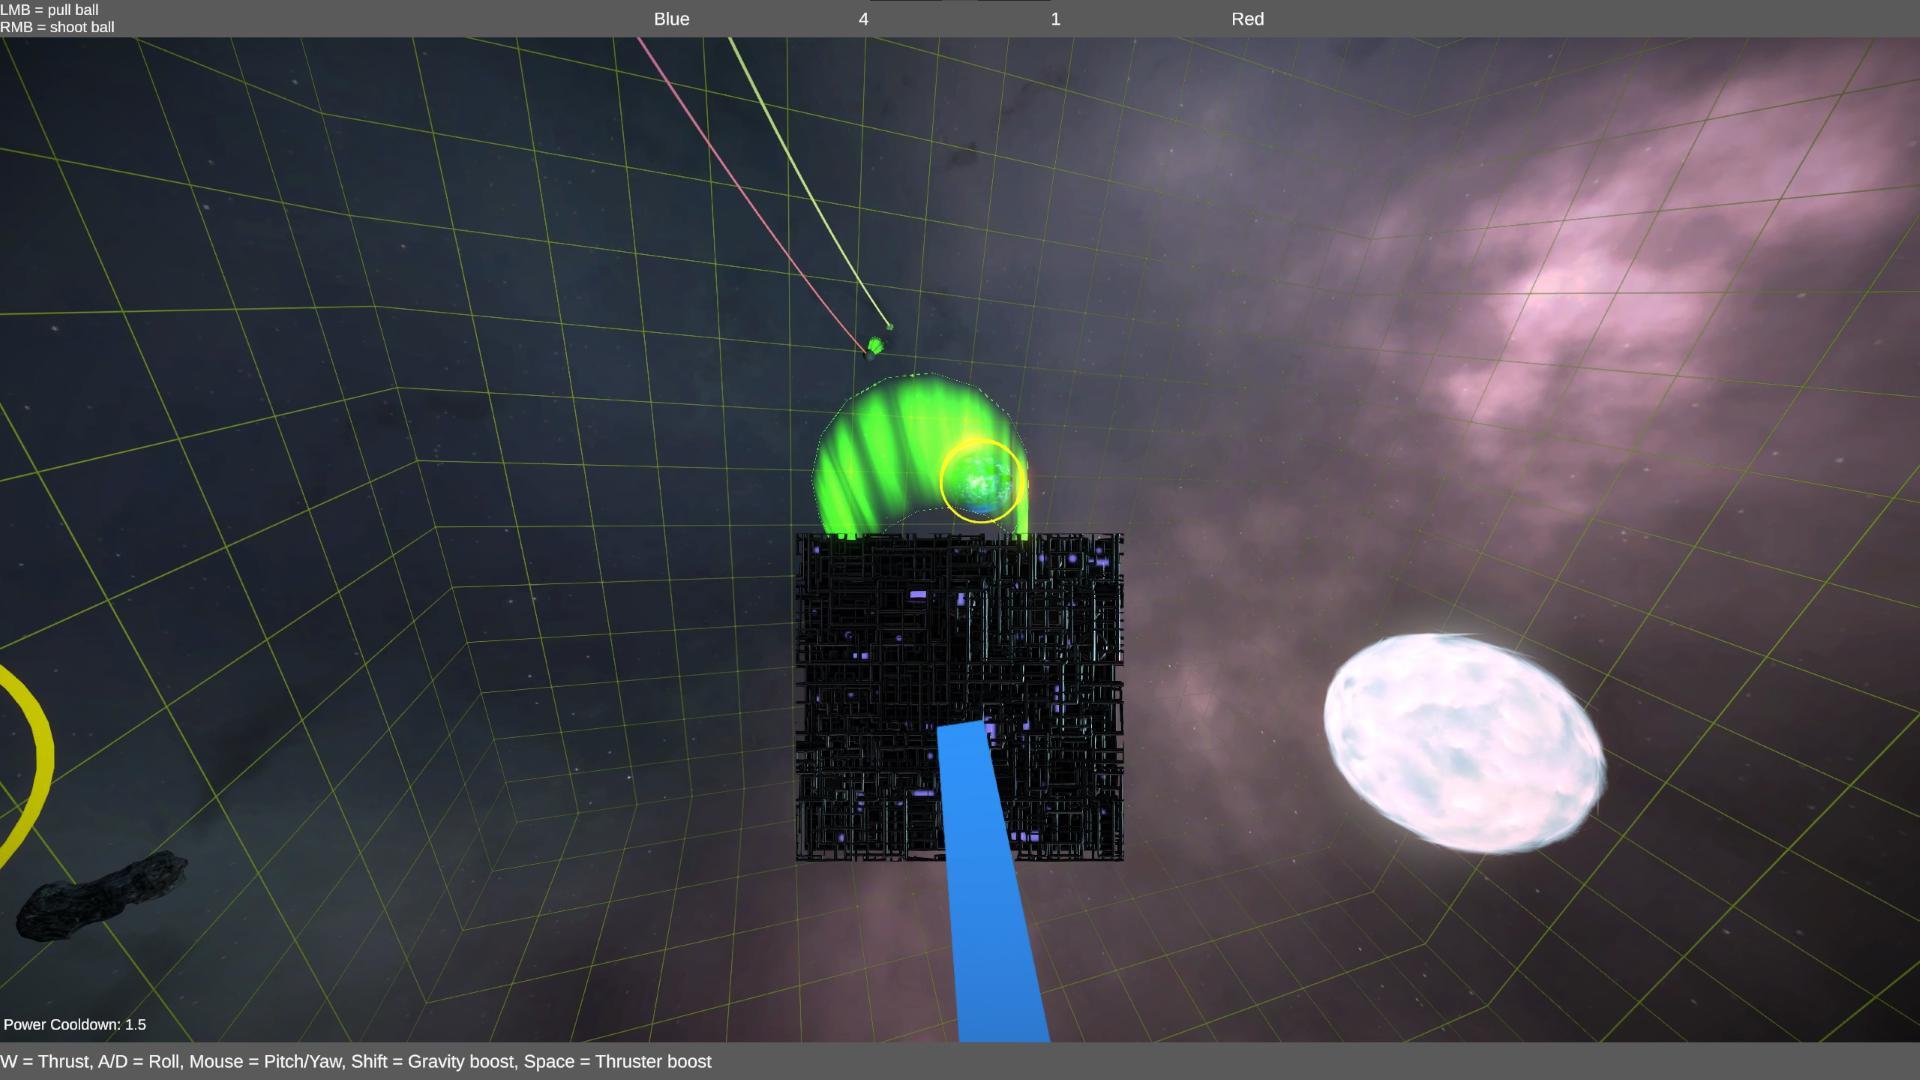Click the Blue score number 4

(x=863, y=19)
